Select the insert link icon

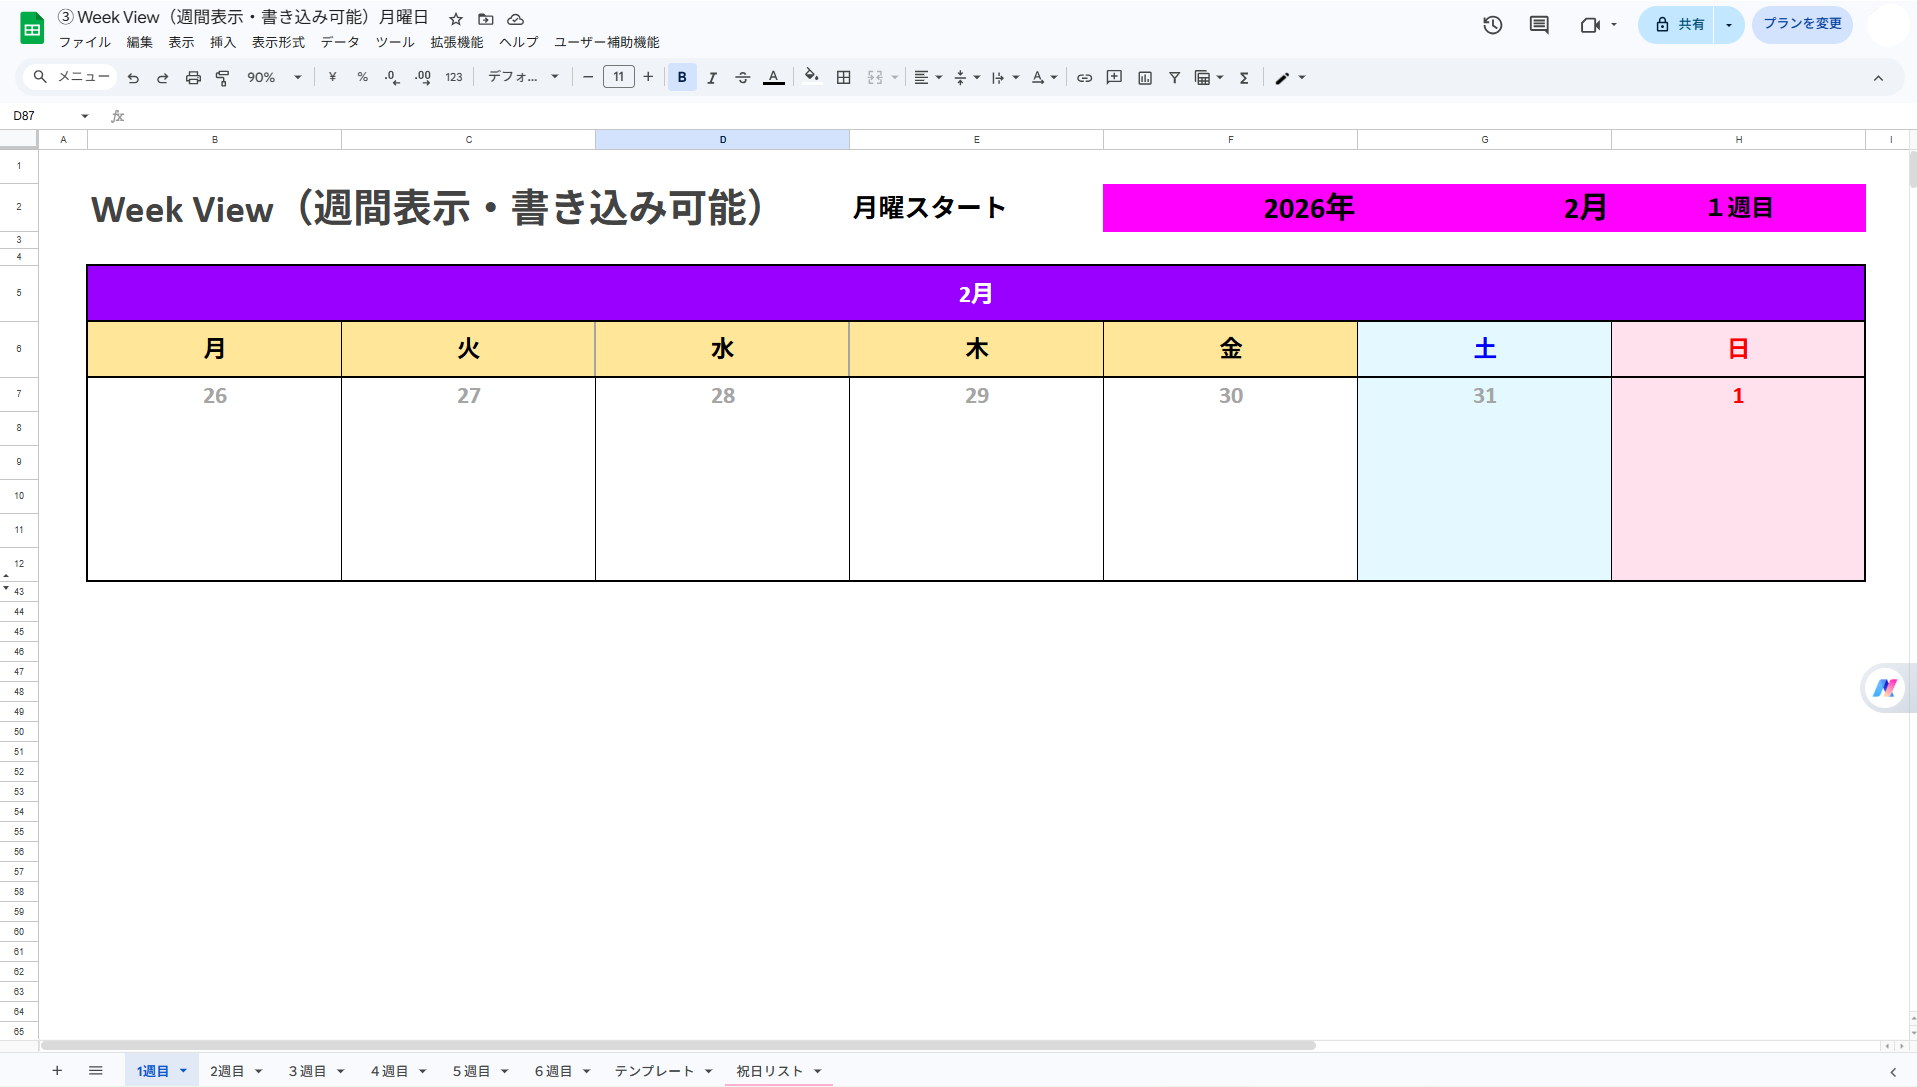point(1084,77)
